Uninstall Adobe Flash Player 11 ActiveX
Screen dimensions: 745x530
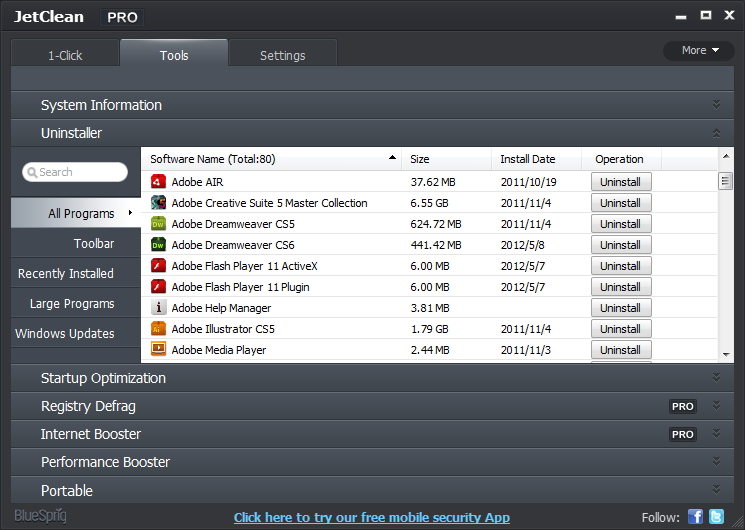(620, 266)
